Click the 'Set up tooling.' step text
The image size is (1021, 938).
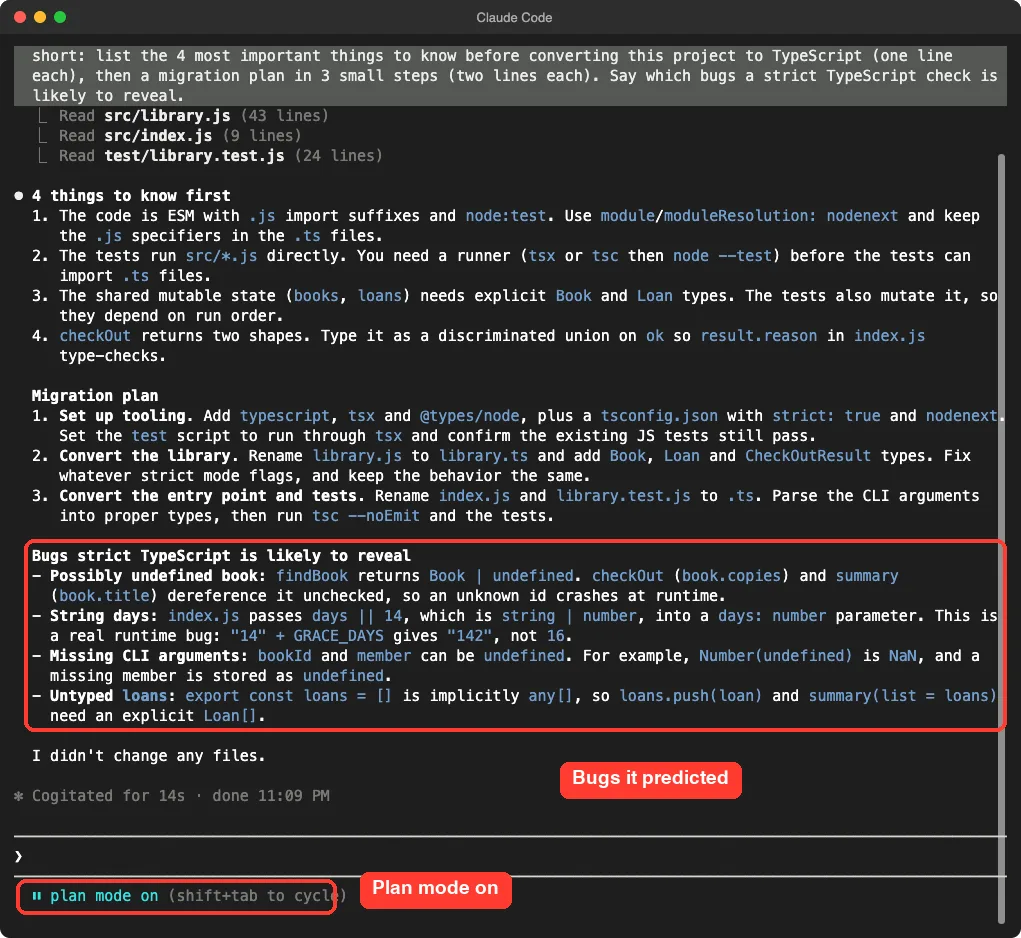126,415
